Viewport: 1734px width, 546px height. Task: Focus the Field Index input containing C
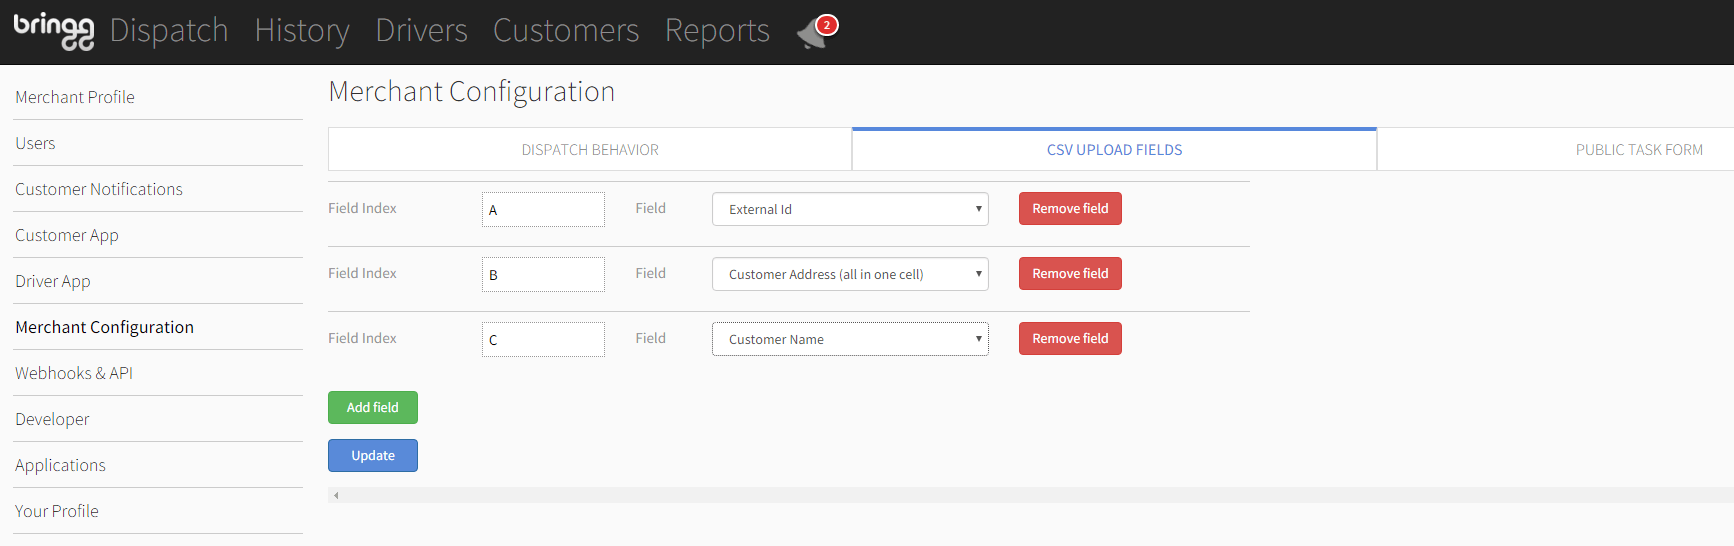[543, 339]
